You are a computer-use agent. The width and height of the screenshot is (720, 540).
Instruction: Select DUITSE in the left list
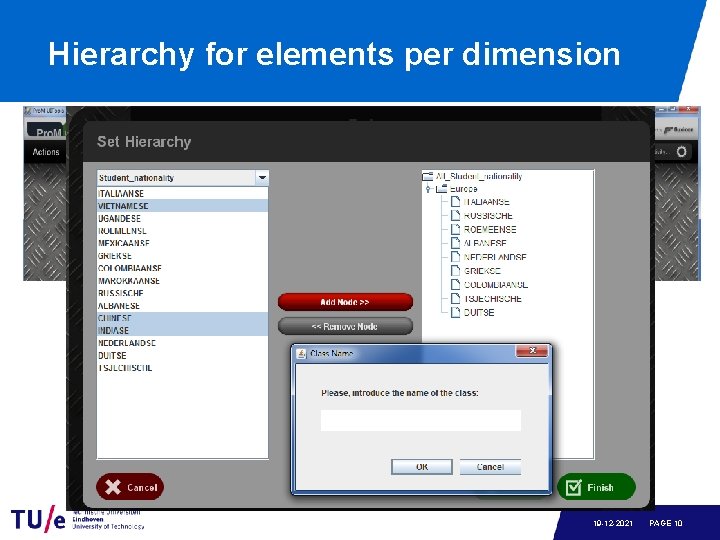pyautogui.click(x=182, y=355)
